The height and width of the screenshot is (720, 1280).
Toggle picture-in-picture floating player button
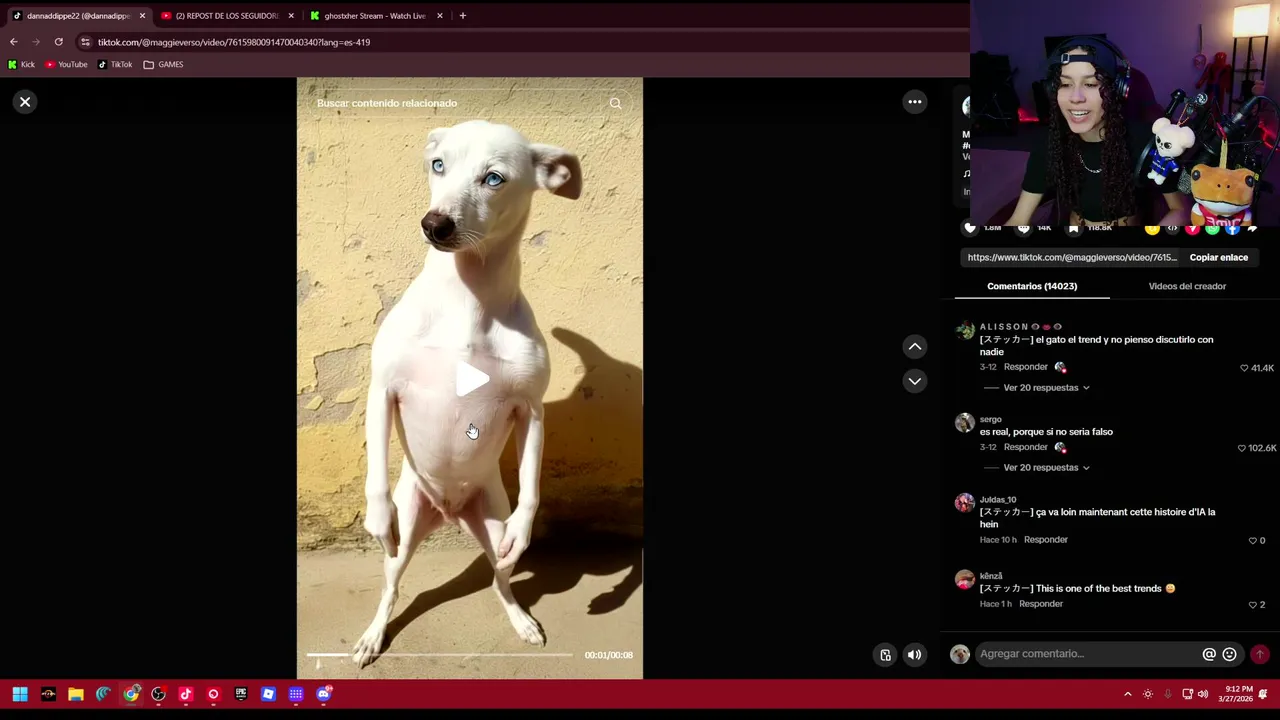click(x=885, y=655)
